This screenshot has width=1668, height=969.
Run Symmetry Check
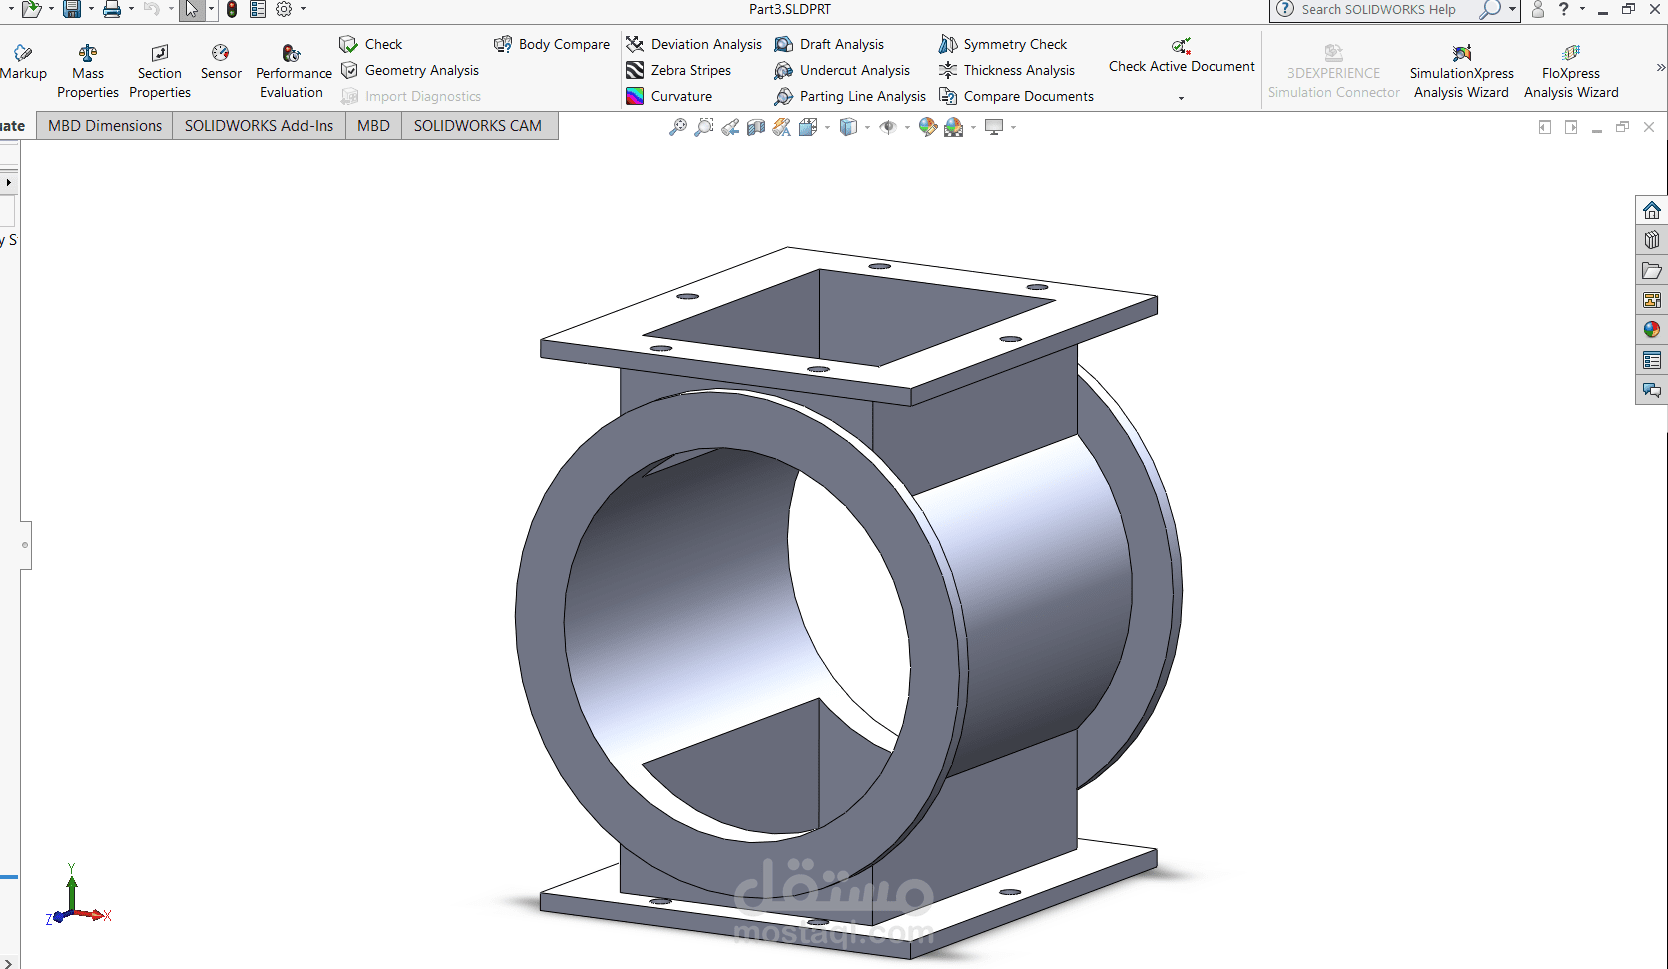(x=1003, y=44)
